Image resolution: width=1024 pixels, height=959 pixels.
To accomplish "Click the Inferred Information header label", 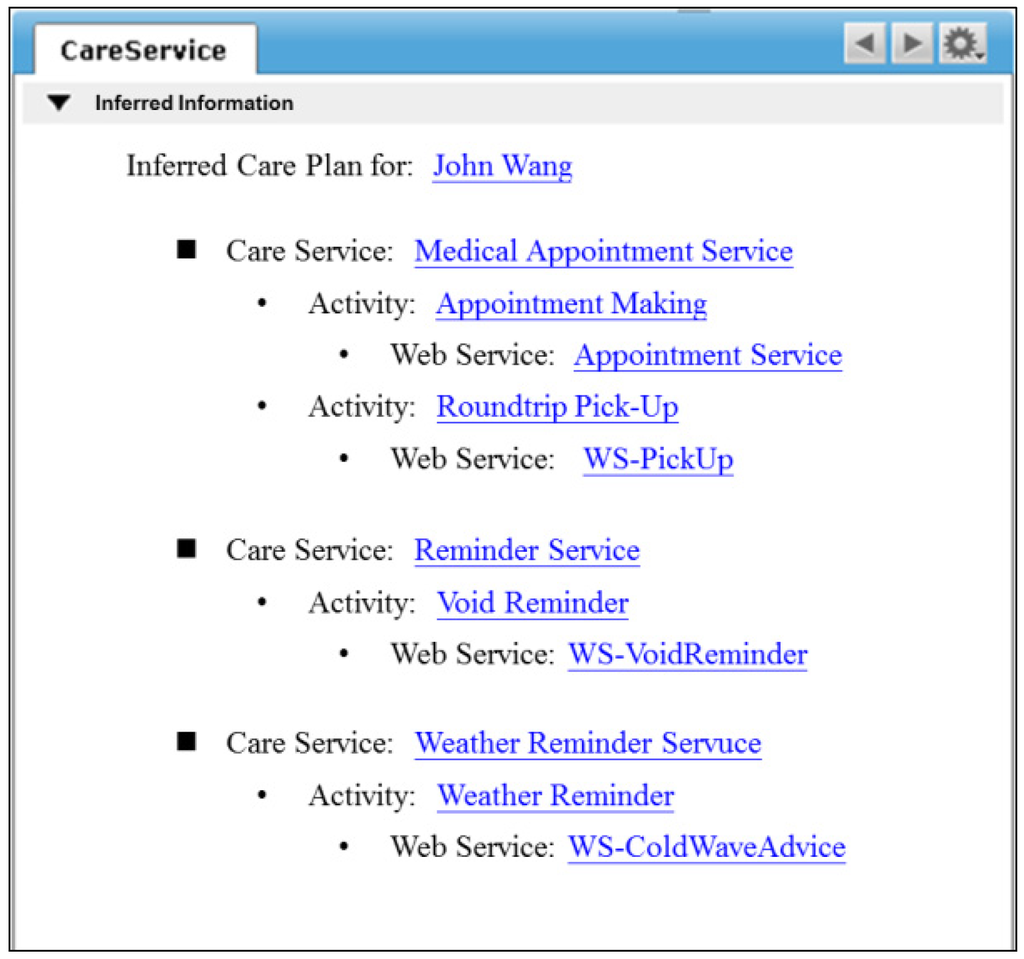I will (194, 103).
